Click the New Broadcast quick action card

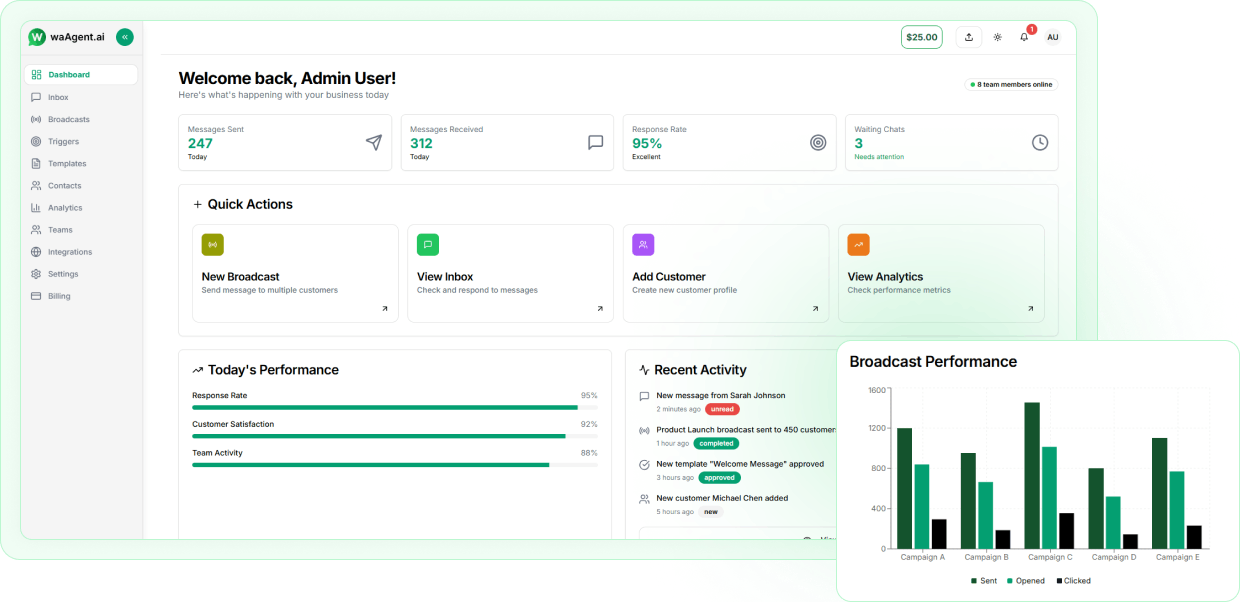(295, 273)
